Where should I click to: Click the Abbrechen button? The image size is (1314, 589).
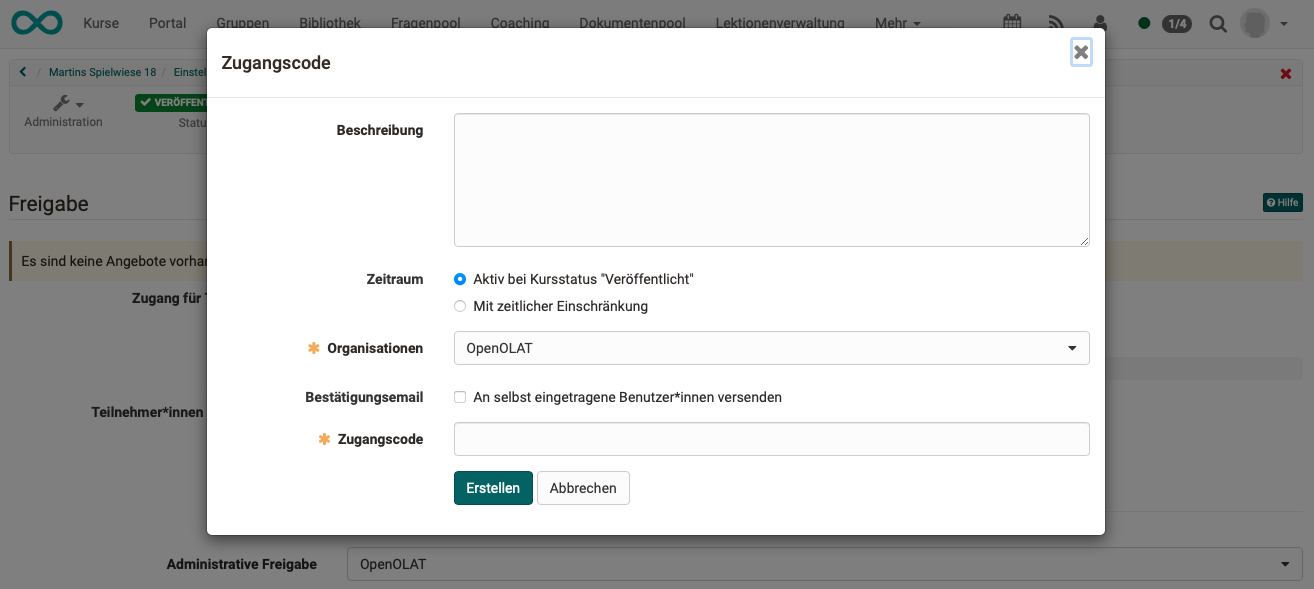click(583, 488)
